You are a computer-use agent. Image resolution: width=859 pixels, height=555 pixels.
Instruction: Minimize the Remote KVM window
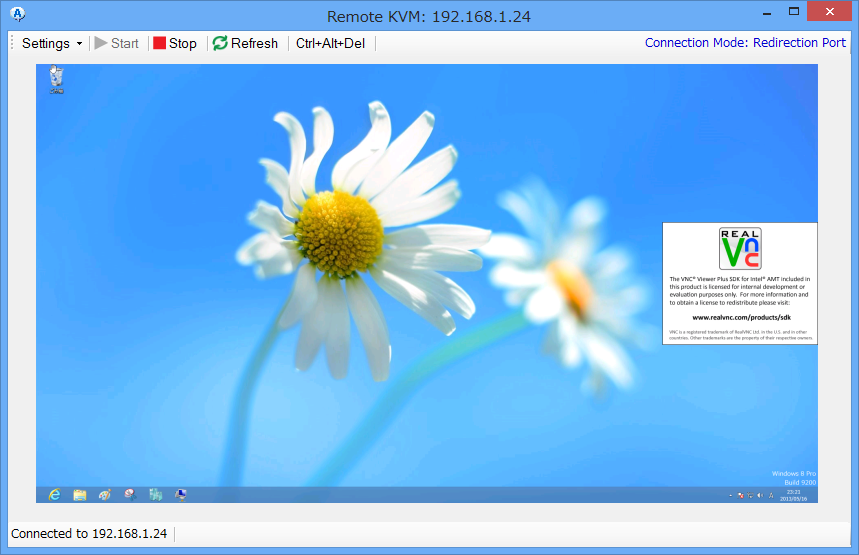[767, 12]
